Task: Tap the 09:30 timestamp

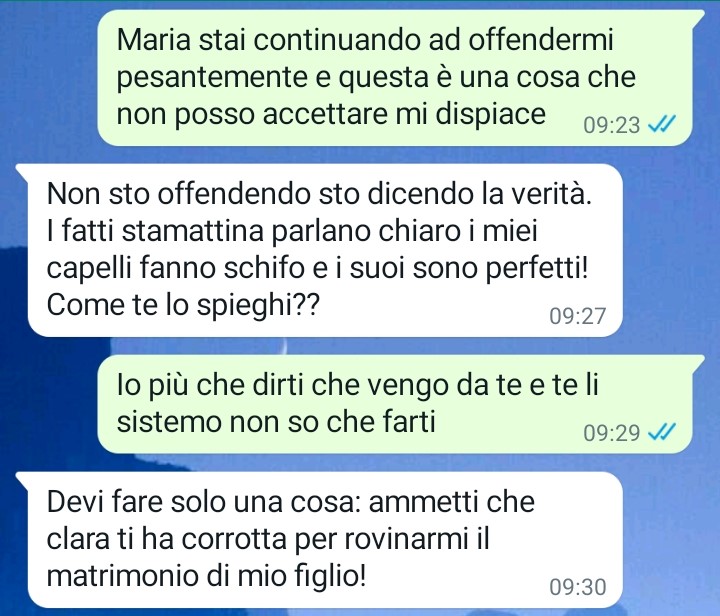Action: 578,587
